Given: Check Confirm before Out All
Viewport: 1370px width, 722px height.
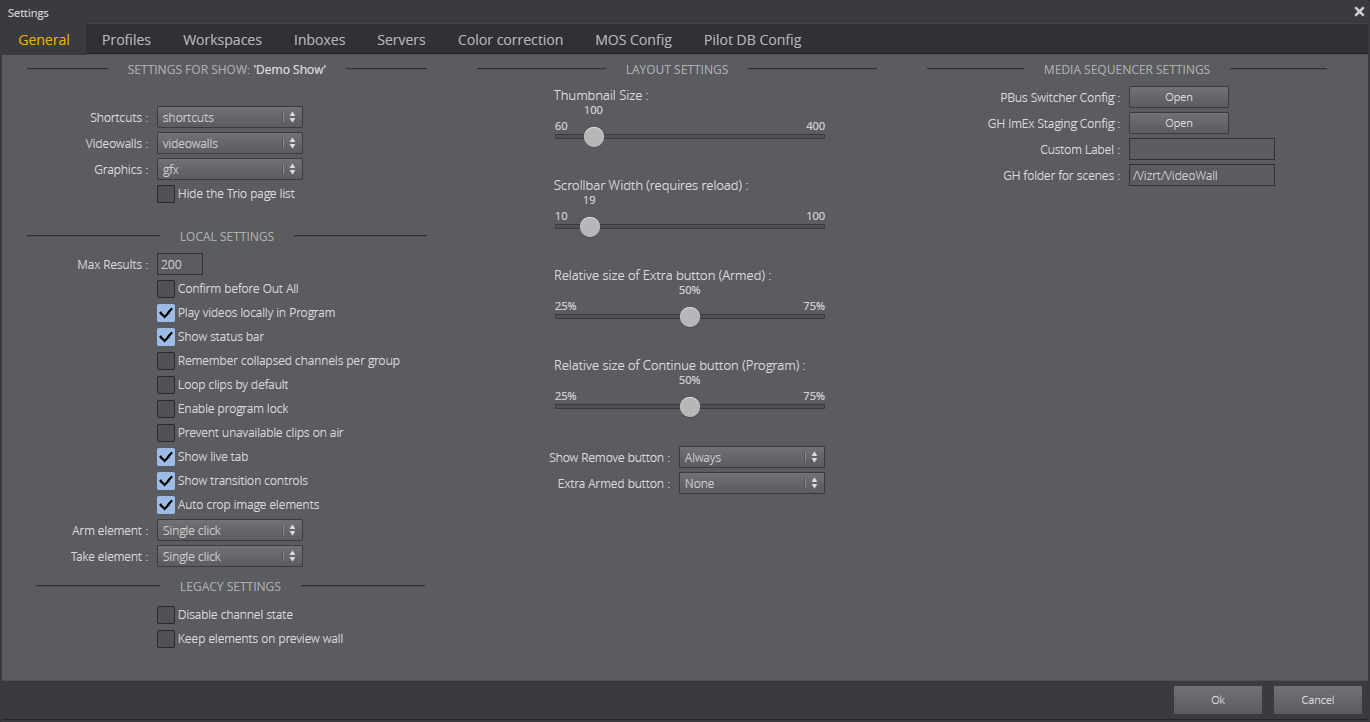Looking at the screenshot, I should point(166,289).
